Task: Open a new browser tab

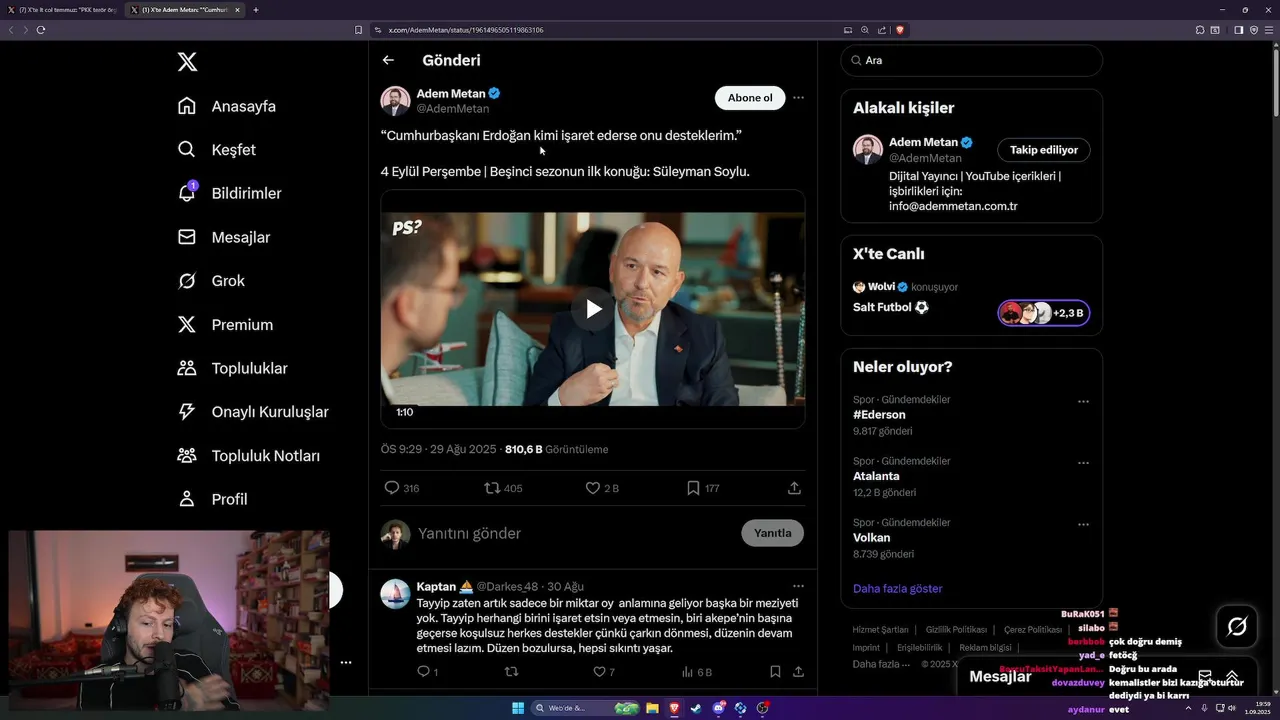Action: click(256, 10)
